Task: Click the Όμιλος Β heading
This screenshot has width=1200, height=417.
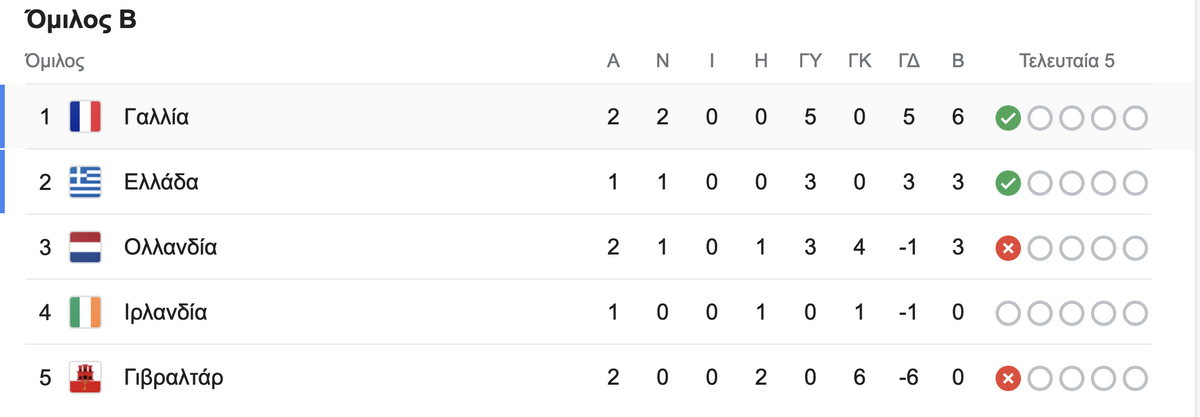Action: point(80,21)
